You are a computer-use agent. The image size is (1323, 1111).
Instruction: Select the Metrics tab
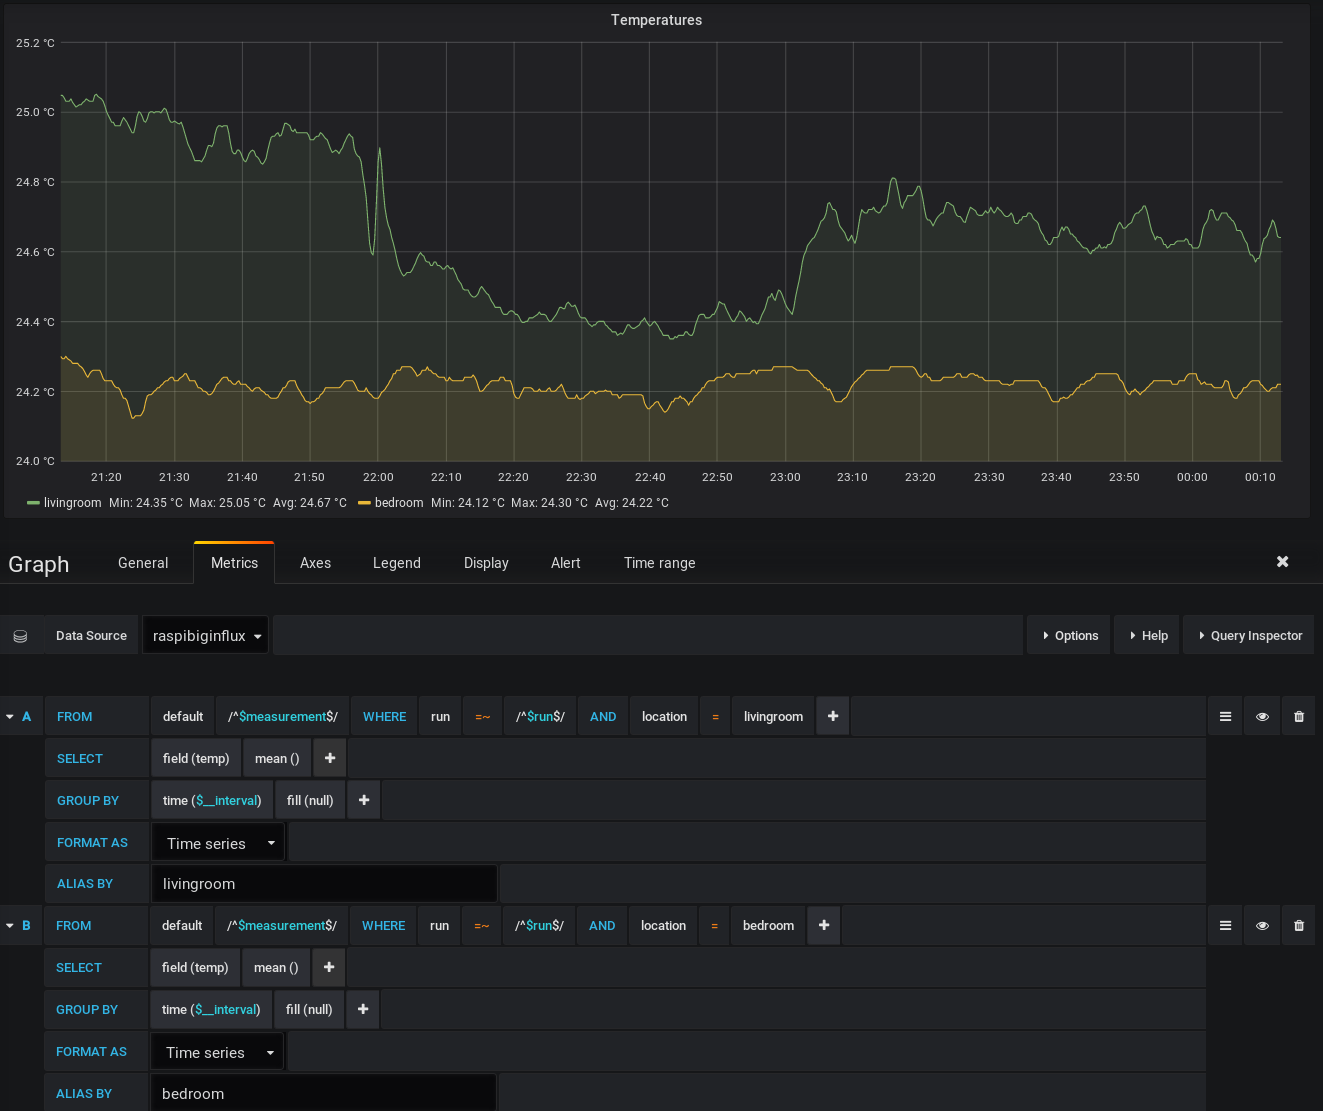pyautogui.click(x=234, y=563)
